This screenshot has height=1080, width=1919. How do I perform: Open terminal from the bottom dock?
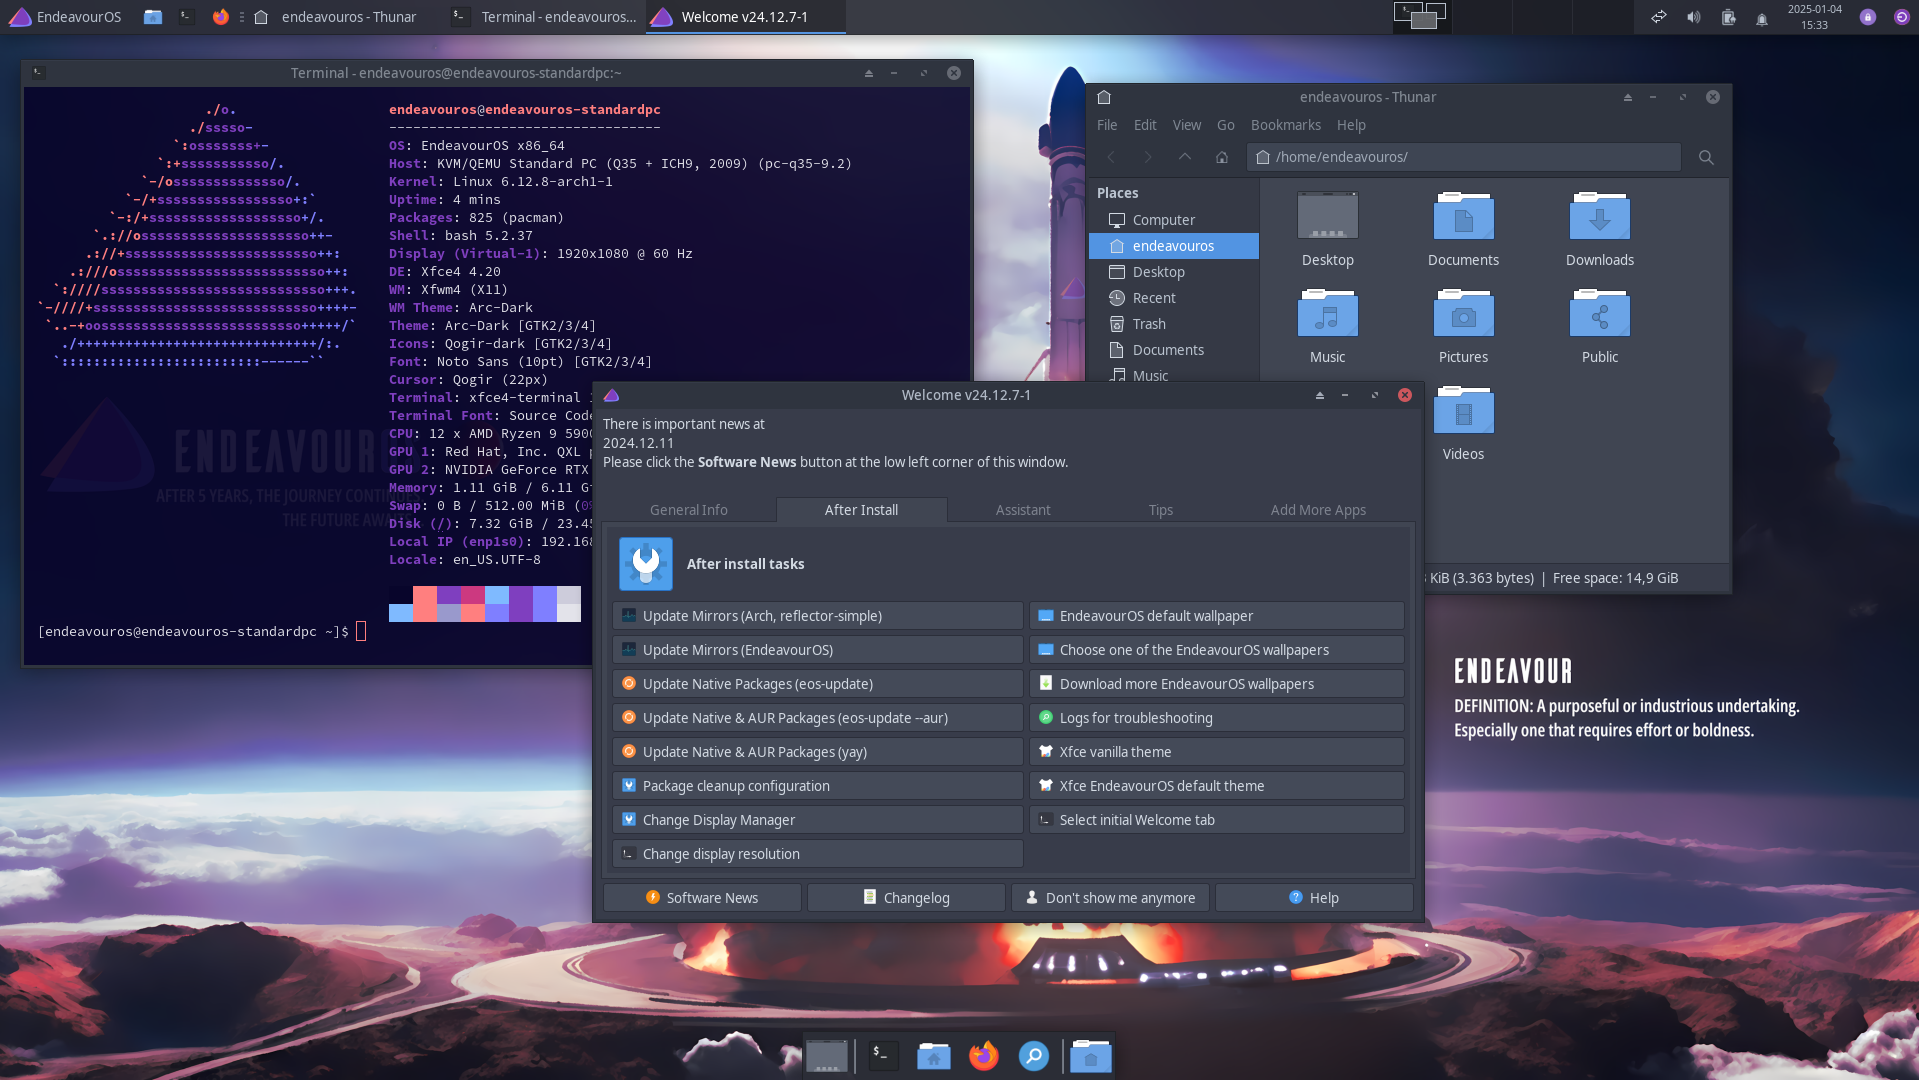click(x=883, y=1055)
